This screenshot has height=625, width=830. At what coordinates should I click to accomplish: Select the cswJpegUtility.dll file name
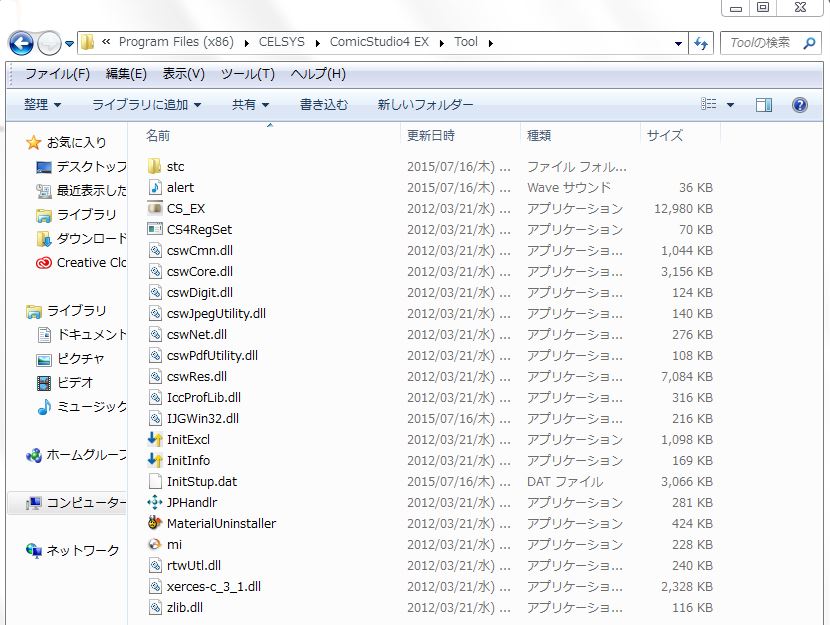[x=216, y=313]
